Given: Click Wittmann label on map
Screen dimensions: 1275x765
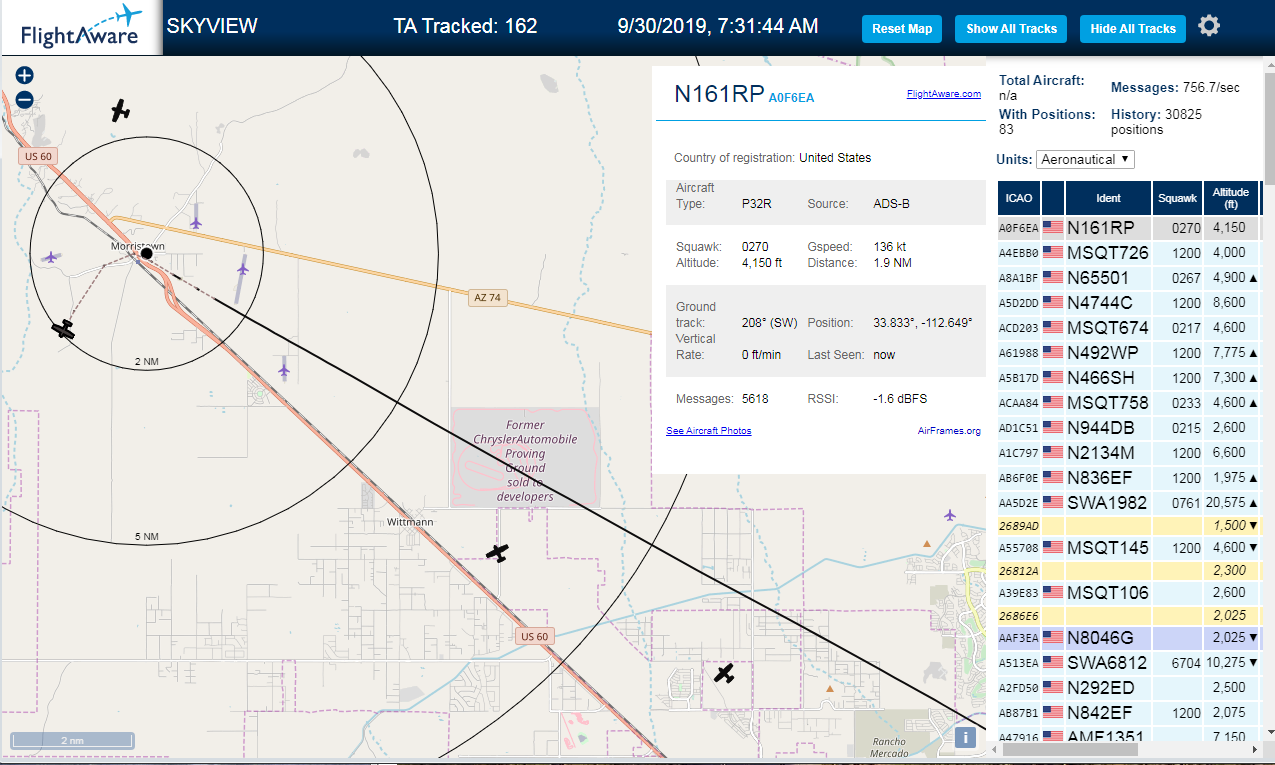Looking at the screenshot, I should click(x=410, y=522).
